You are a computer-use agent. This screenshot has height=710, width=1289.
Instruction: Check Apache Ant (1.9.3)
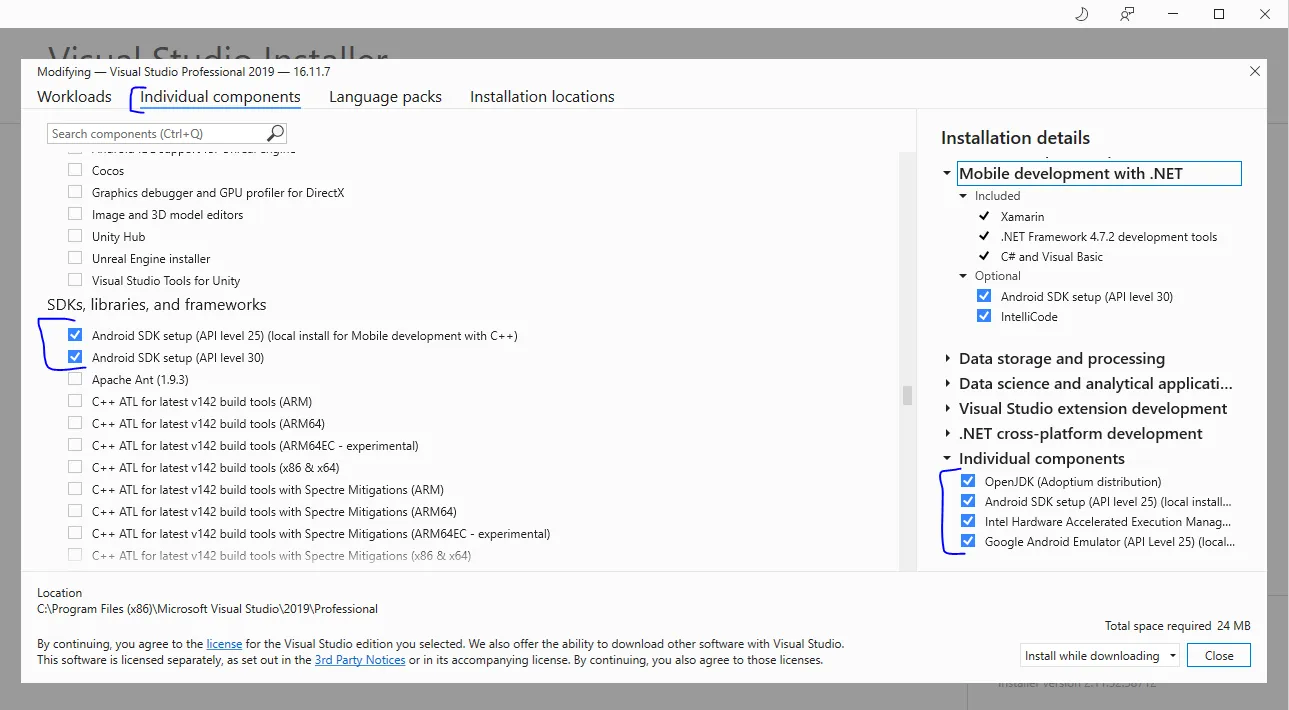(75, 380)
